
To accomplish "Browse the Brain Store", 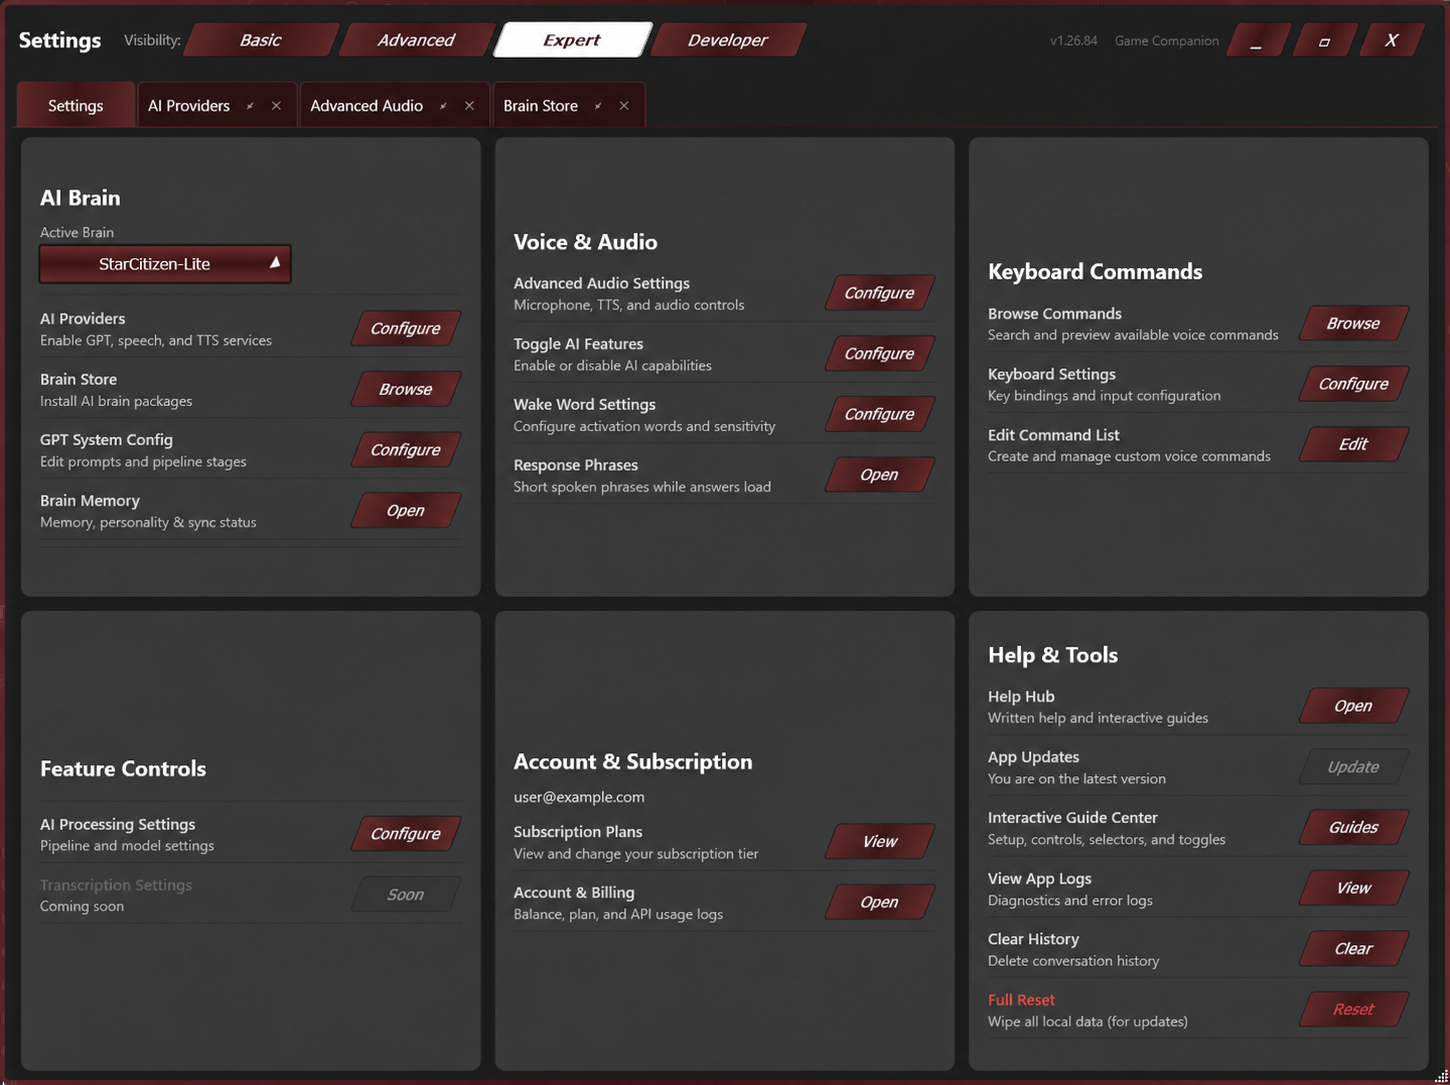I will click(405, 389).
